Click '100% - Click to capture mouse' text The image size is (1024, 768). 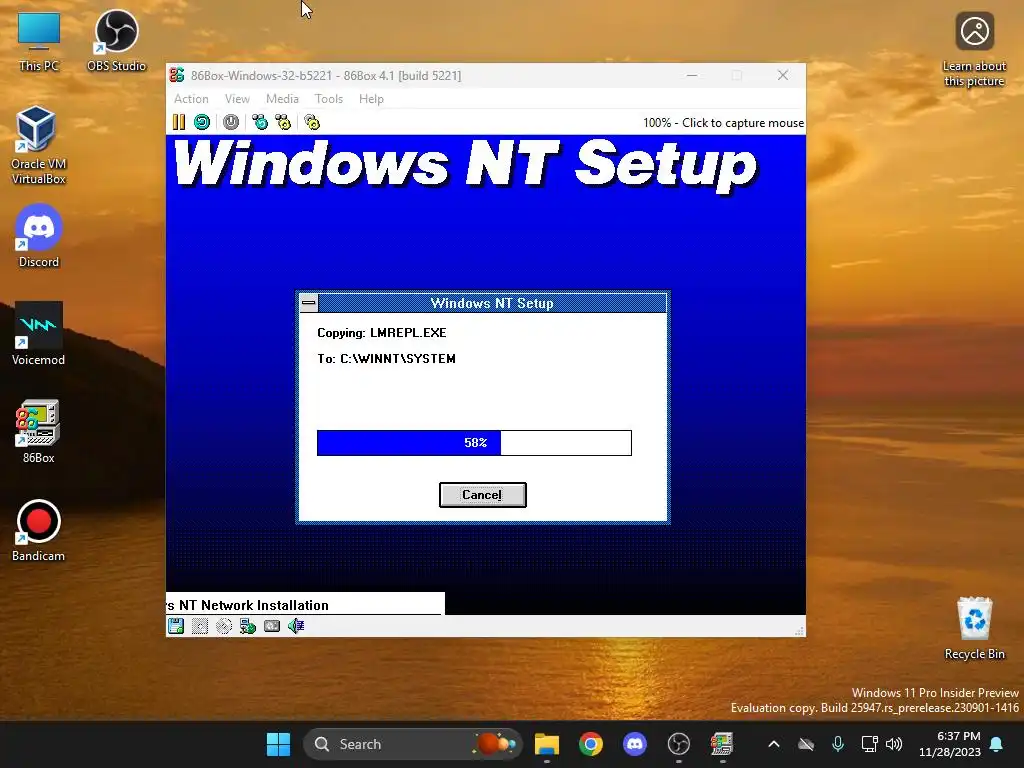click(723, 123)
